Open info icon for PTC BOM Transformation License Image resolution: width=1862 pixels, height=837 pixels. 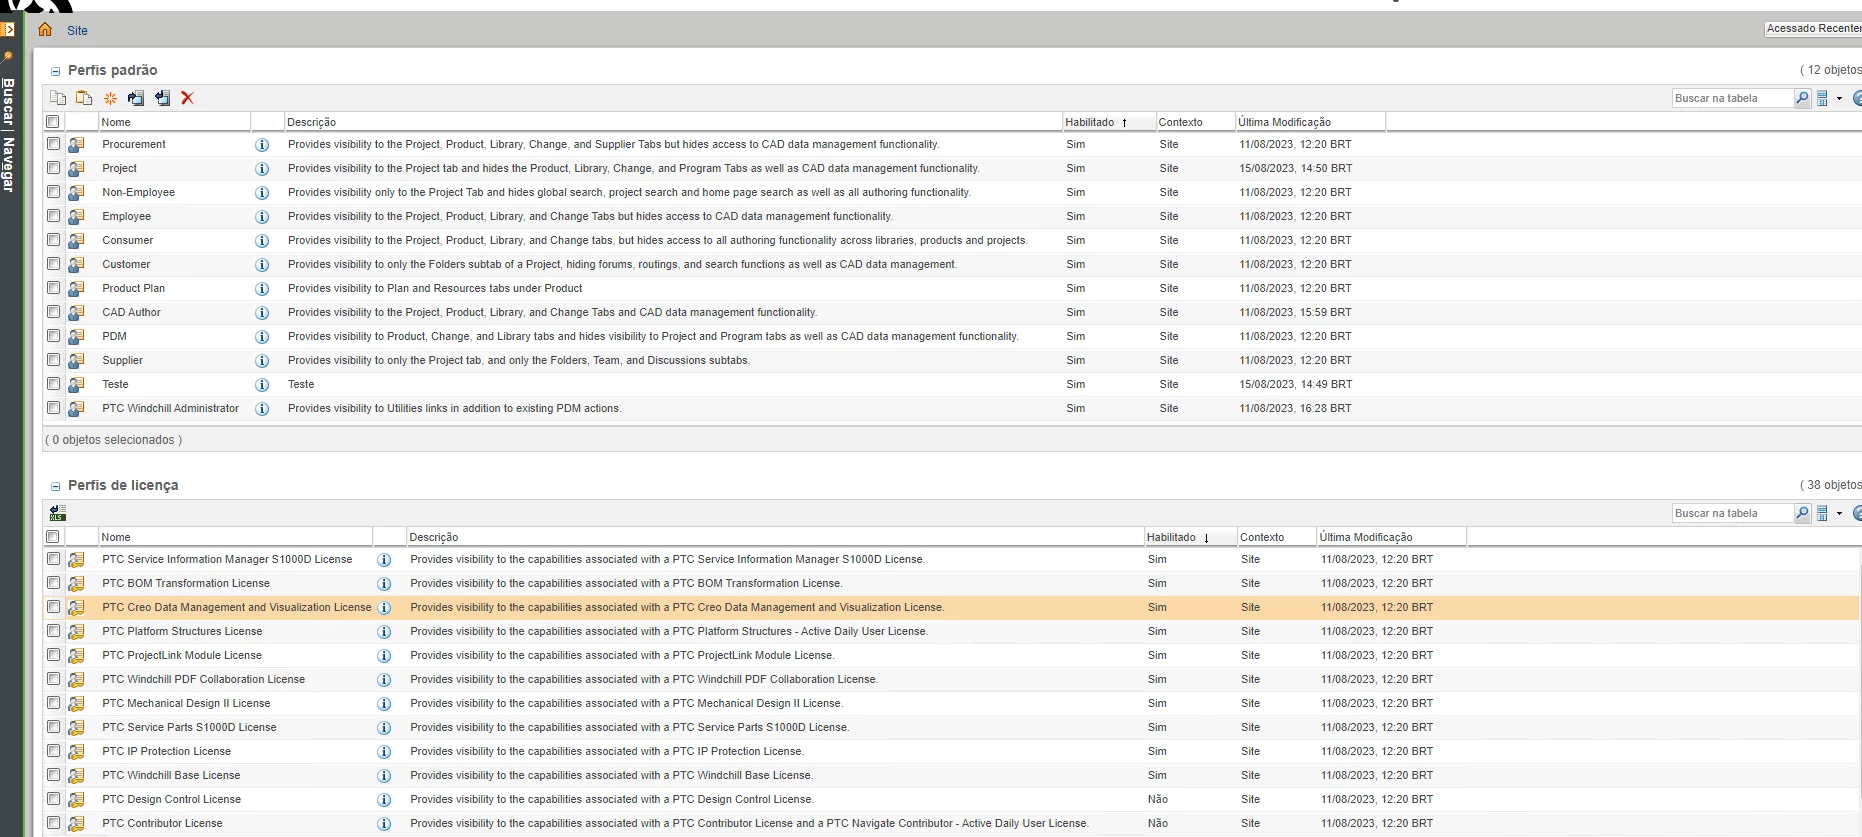[x=384, y=584]
